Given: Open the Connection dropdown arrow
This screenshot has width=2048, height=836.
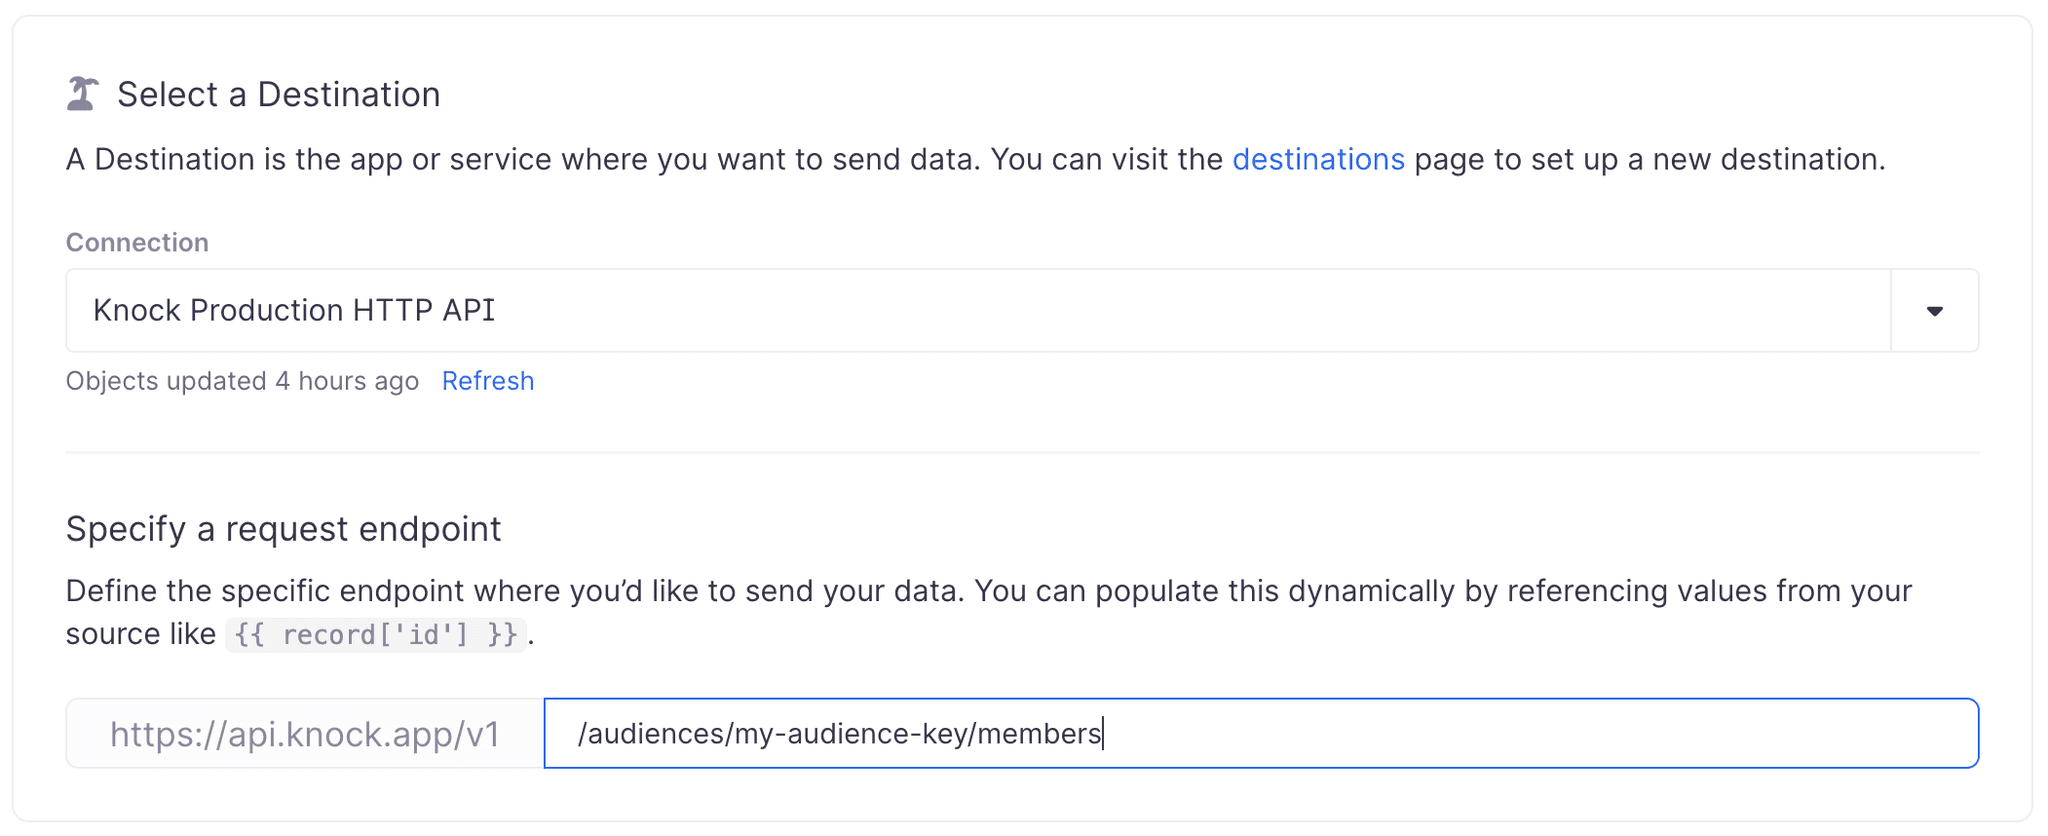Looking at the screenshot, I should click(x=1934, y=311).
